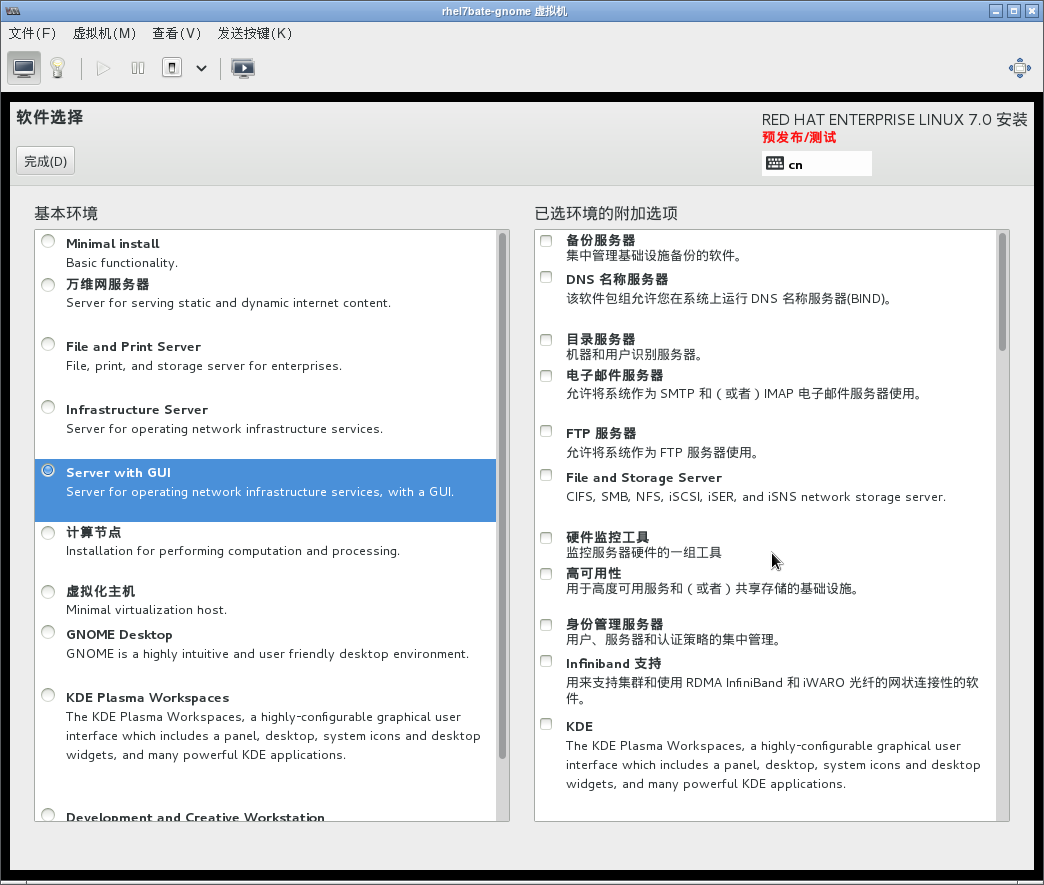Click the 完成(D) done button
The width and height of the screenshot is (1044, 885).
click(x=45, y=161)
